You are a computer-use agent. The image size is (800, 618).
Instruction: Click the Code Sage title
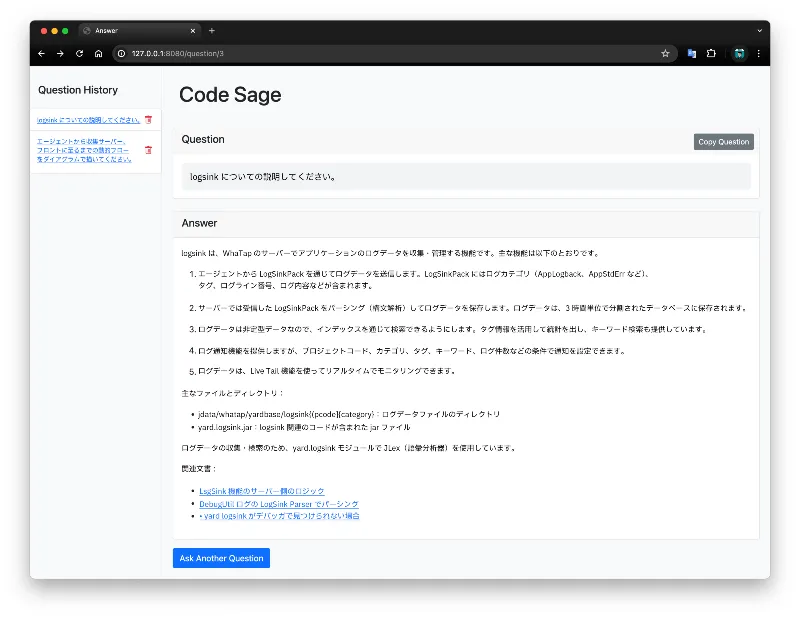coord(230,95)
